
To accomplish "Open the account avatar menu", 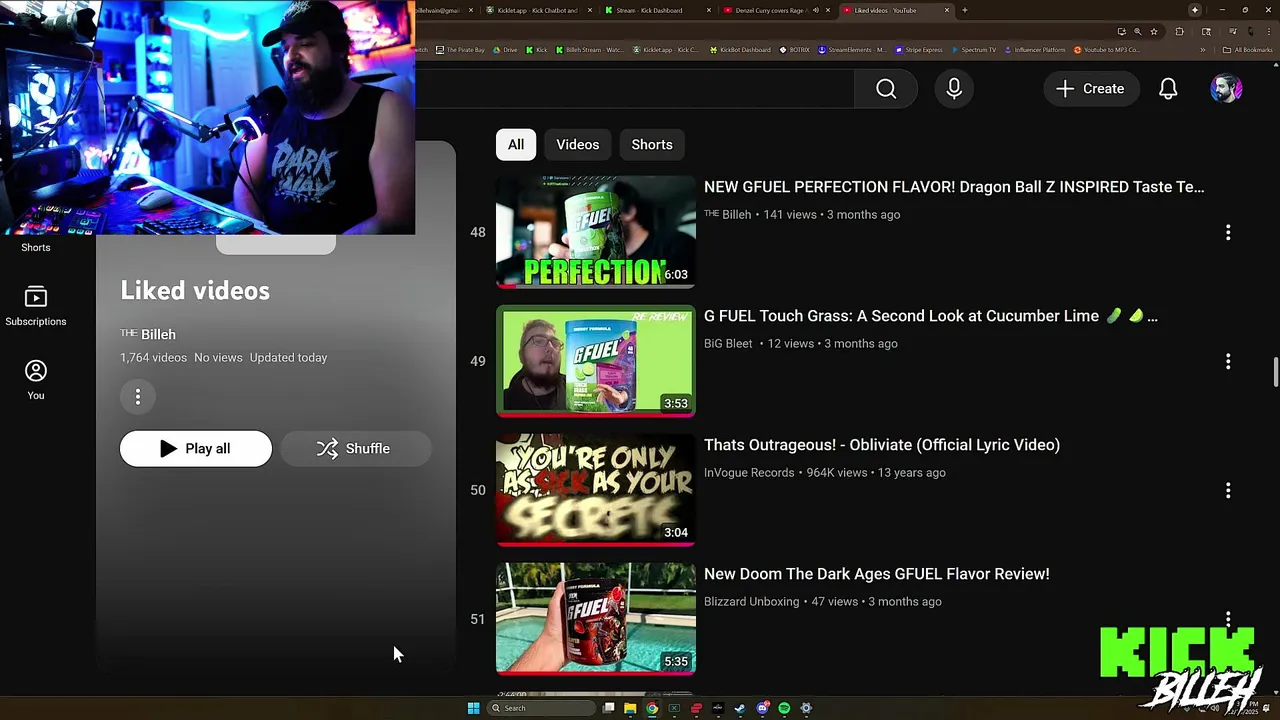I will 1226,89.
